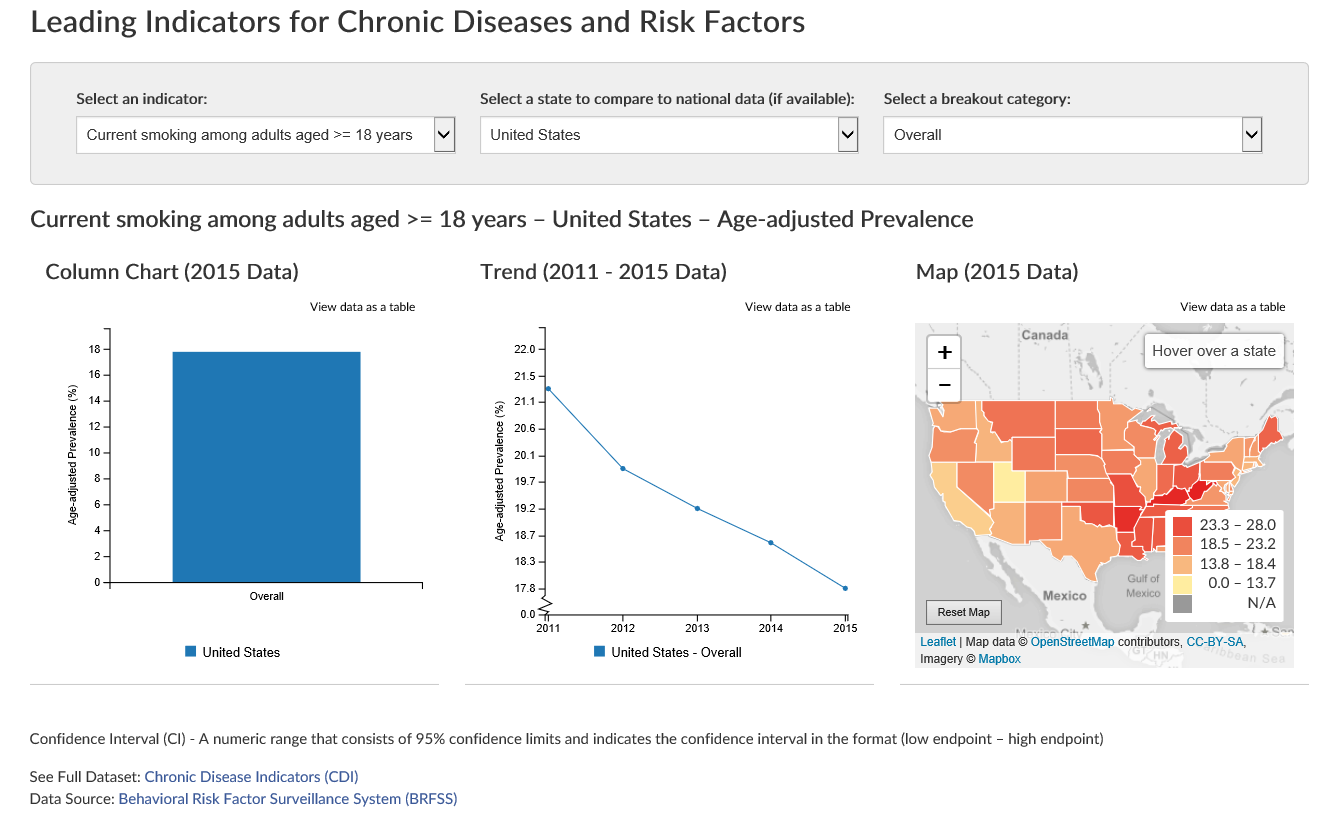Open the breakout category dropdown arrow
The image size is (1321, 818).
(x=1251, y=134)
